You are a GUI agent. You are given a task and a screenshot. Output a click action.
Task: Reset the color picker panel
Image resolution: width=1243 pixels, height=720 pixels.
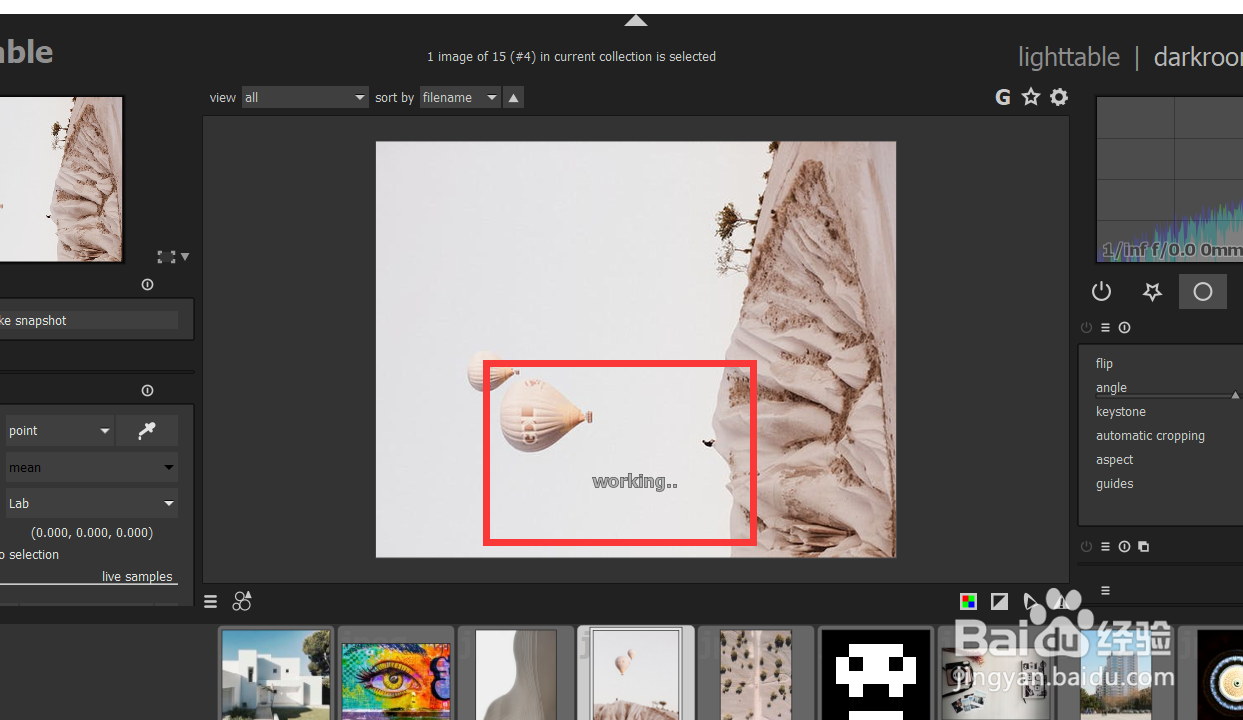pyautogui.click(x=148, y=391)
